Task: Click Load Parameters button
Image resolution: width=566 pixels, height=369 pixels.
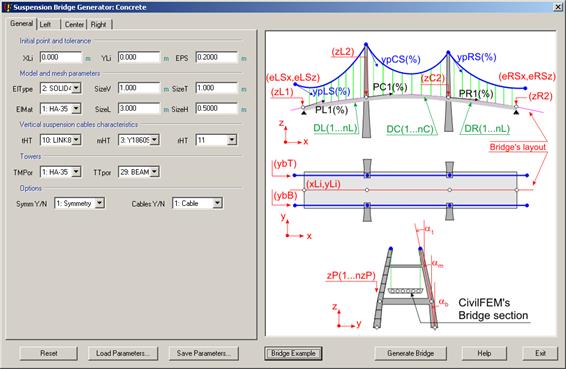Action: (123, 353)
